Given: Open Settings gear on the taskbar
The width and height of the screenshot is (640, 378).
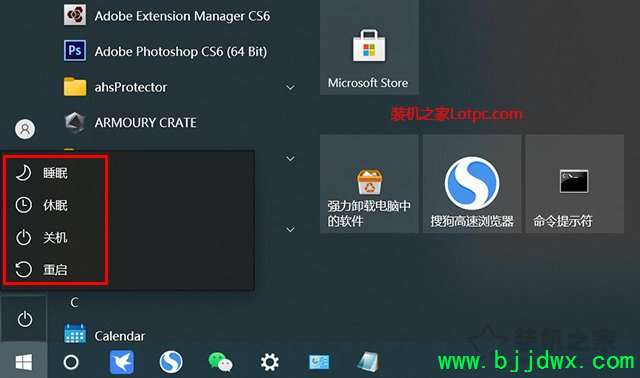Looking at the screenshot, I should [x=270, y=362].
